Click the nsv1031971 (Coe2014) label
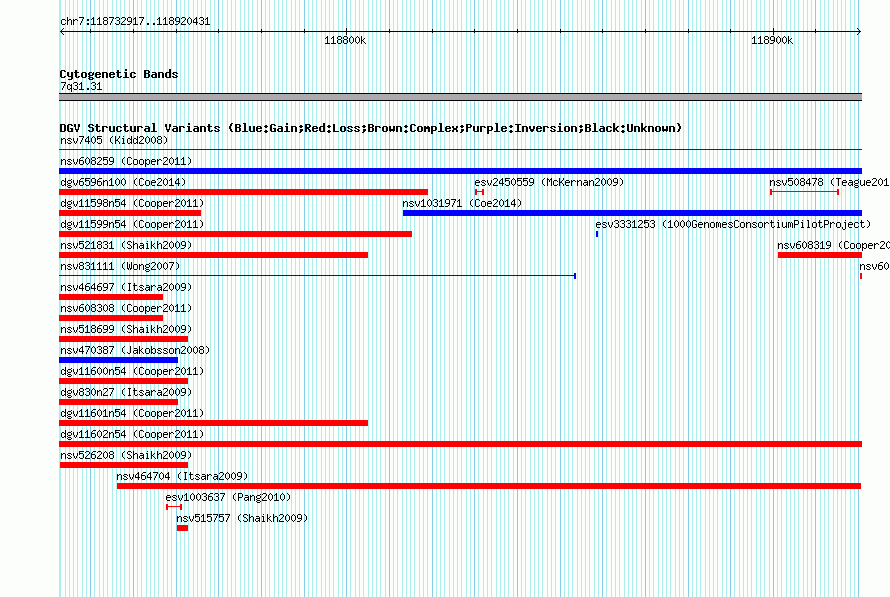The image size is (890, 597). coord(462,203)
